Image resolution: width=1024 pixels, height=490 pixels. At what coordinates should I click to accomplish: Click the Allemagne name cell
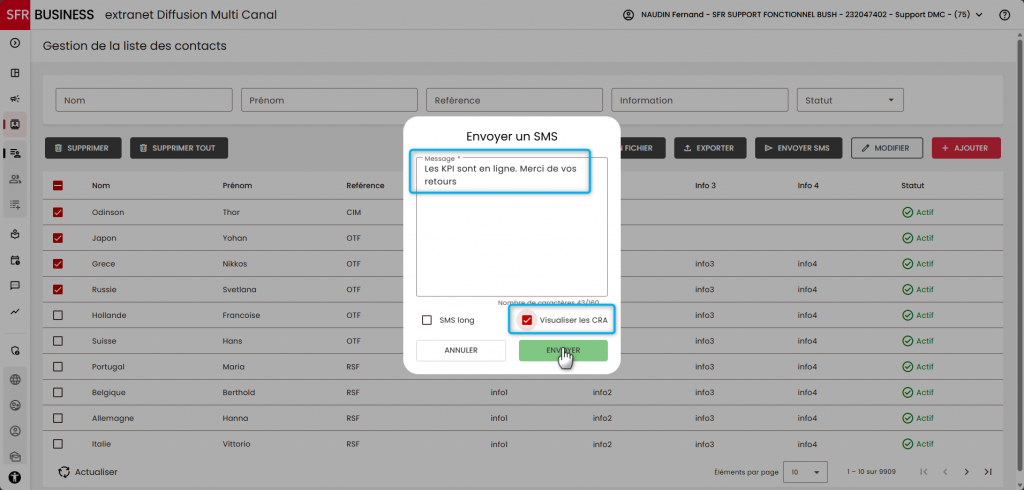coord(113,418)
